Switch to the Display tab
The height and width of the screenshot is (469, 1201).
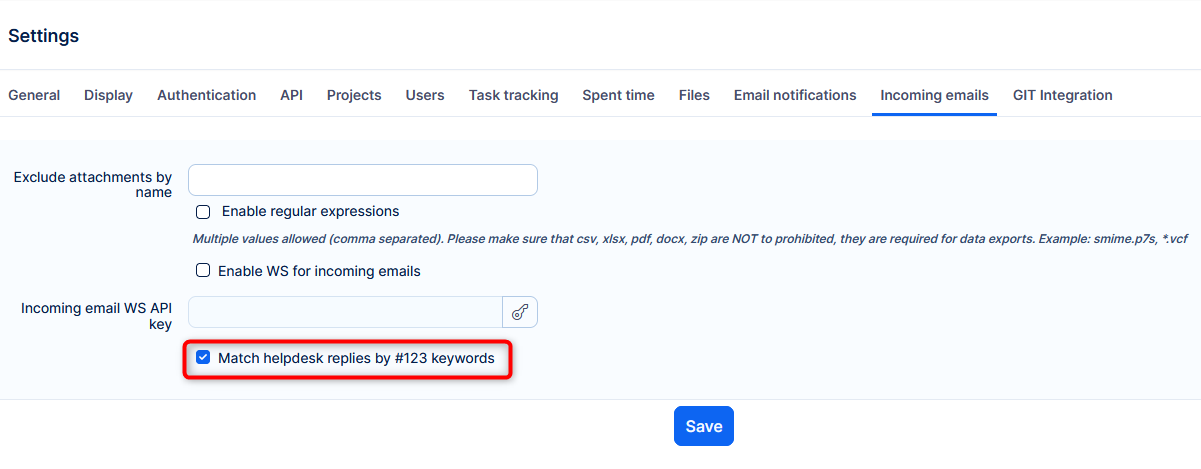tap(108, 95)
